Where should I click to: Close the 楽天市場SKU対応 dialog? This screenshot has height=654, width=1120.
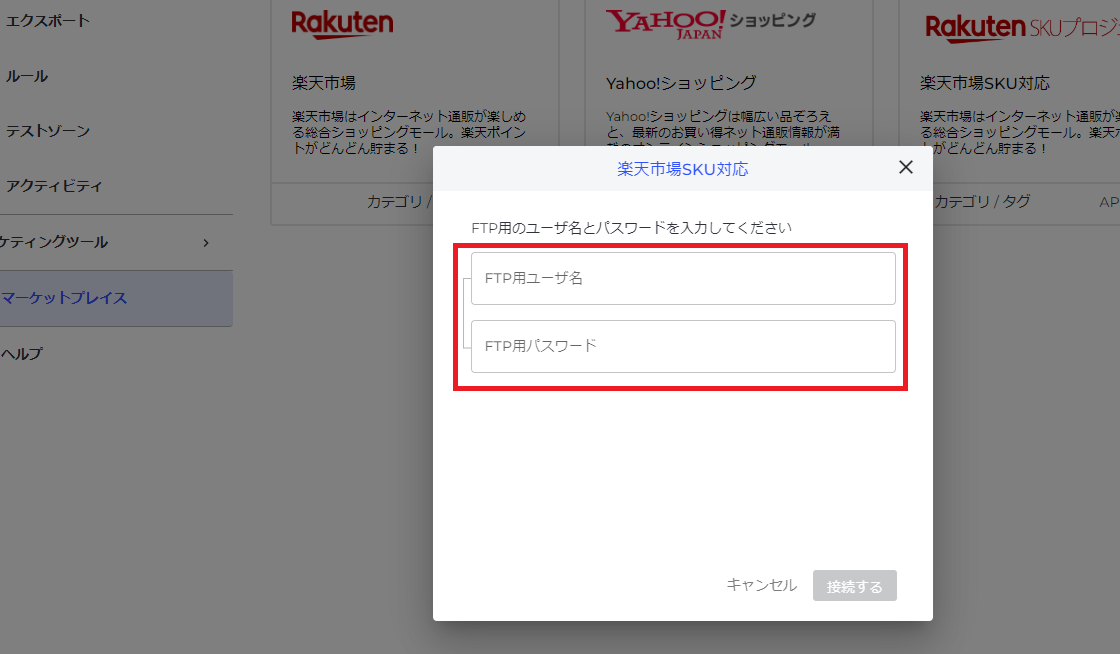[x=906, y=167]
